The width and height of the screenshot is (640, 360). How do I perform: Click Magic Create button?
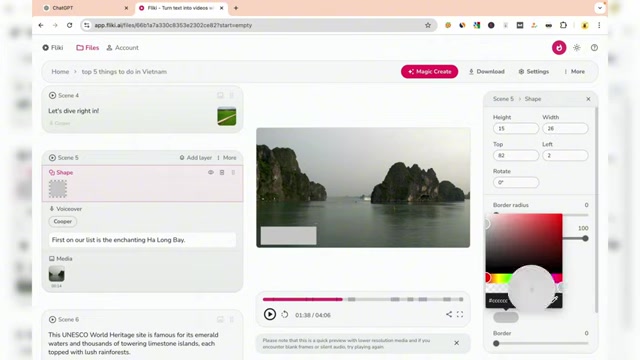tap(429, 71)
